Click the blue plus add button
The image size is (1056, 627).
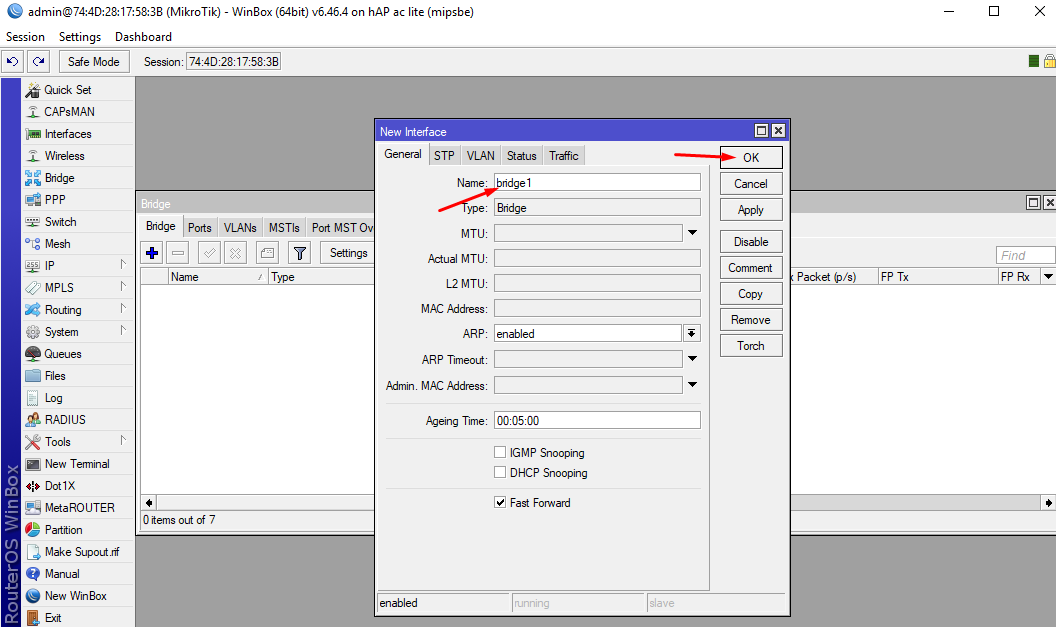click(152, 253)
